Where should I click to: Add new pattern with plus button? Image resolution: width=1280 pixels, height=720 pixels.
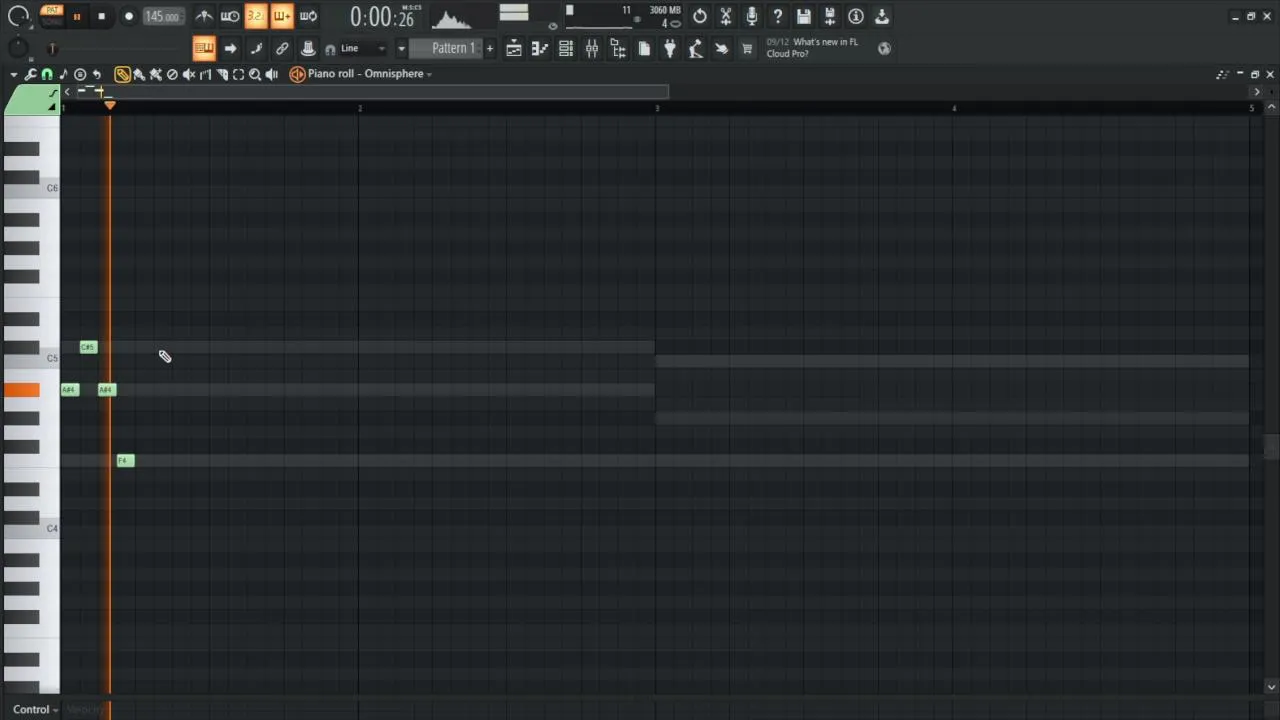click(489, 48)
